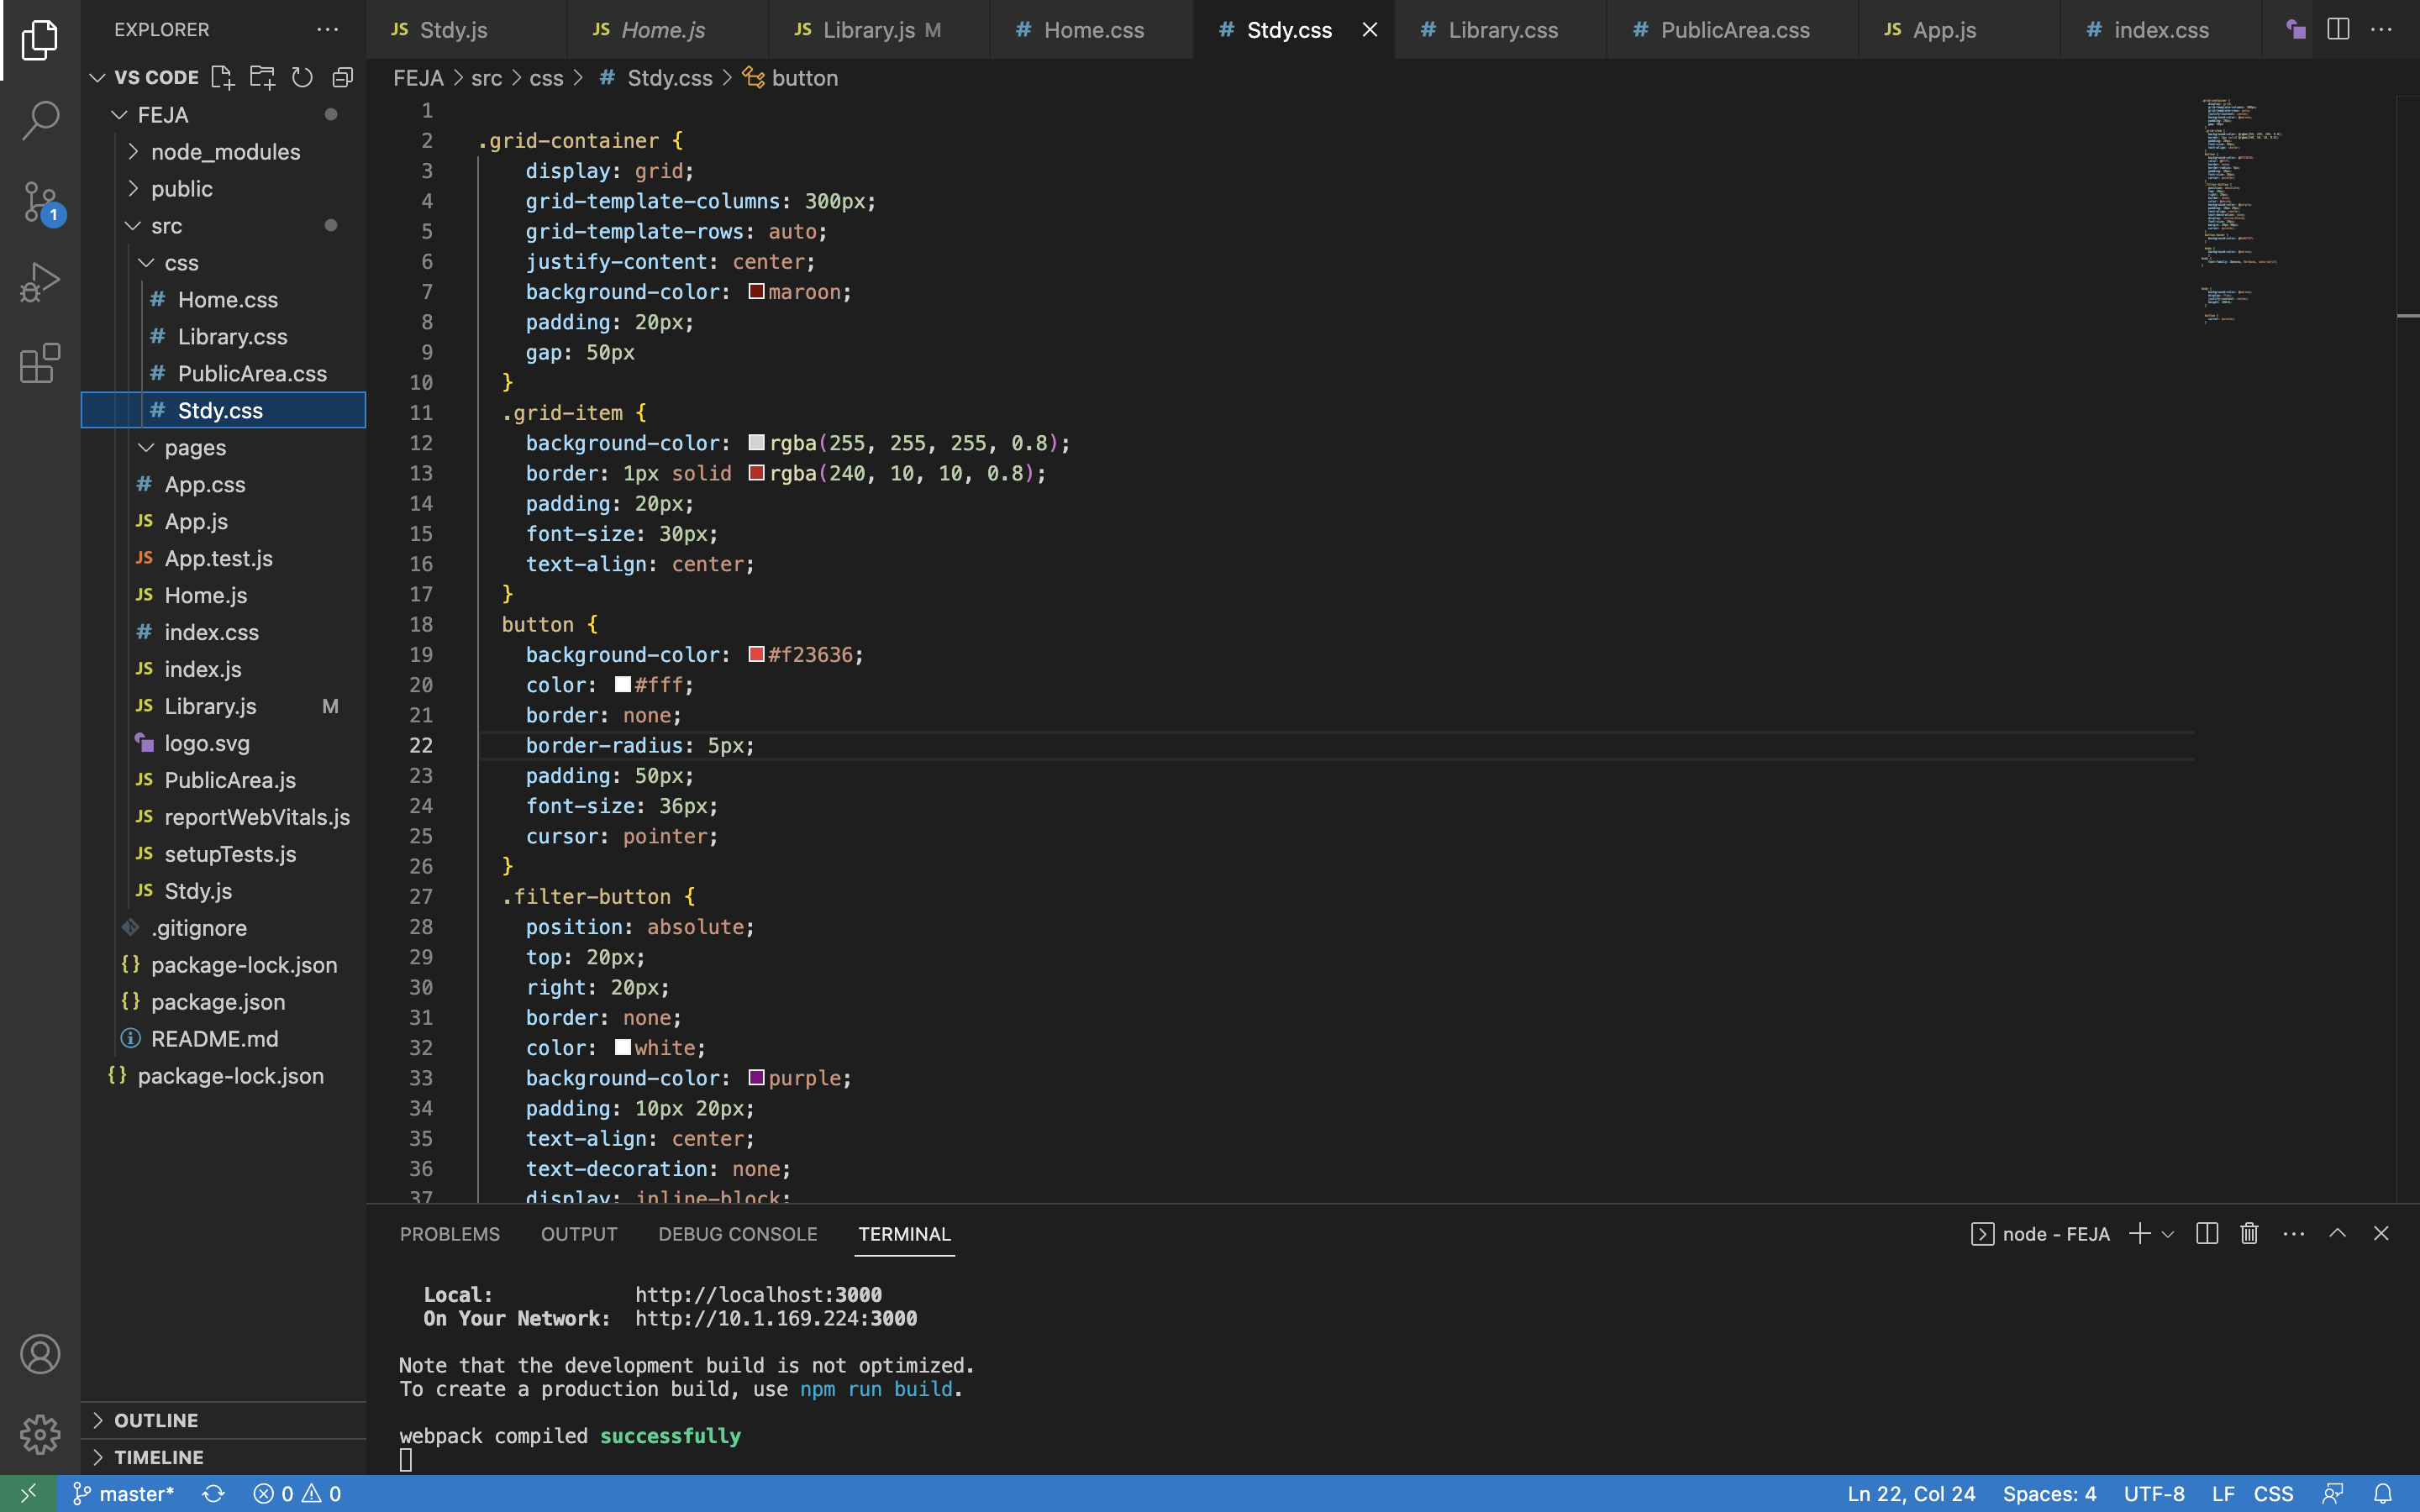Open the Extensions view

pyautogui.click(x=40, y=364)
